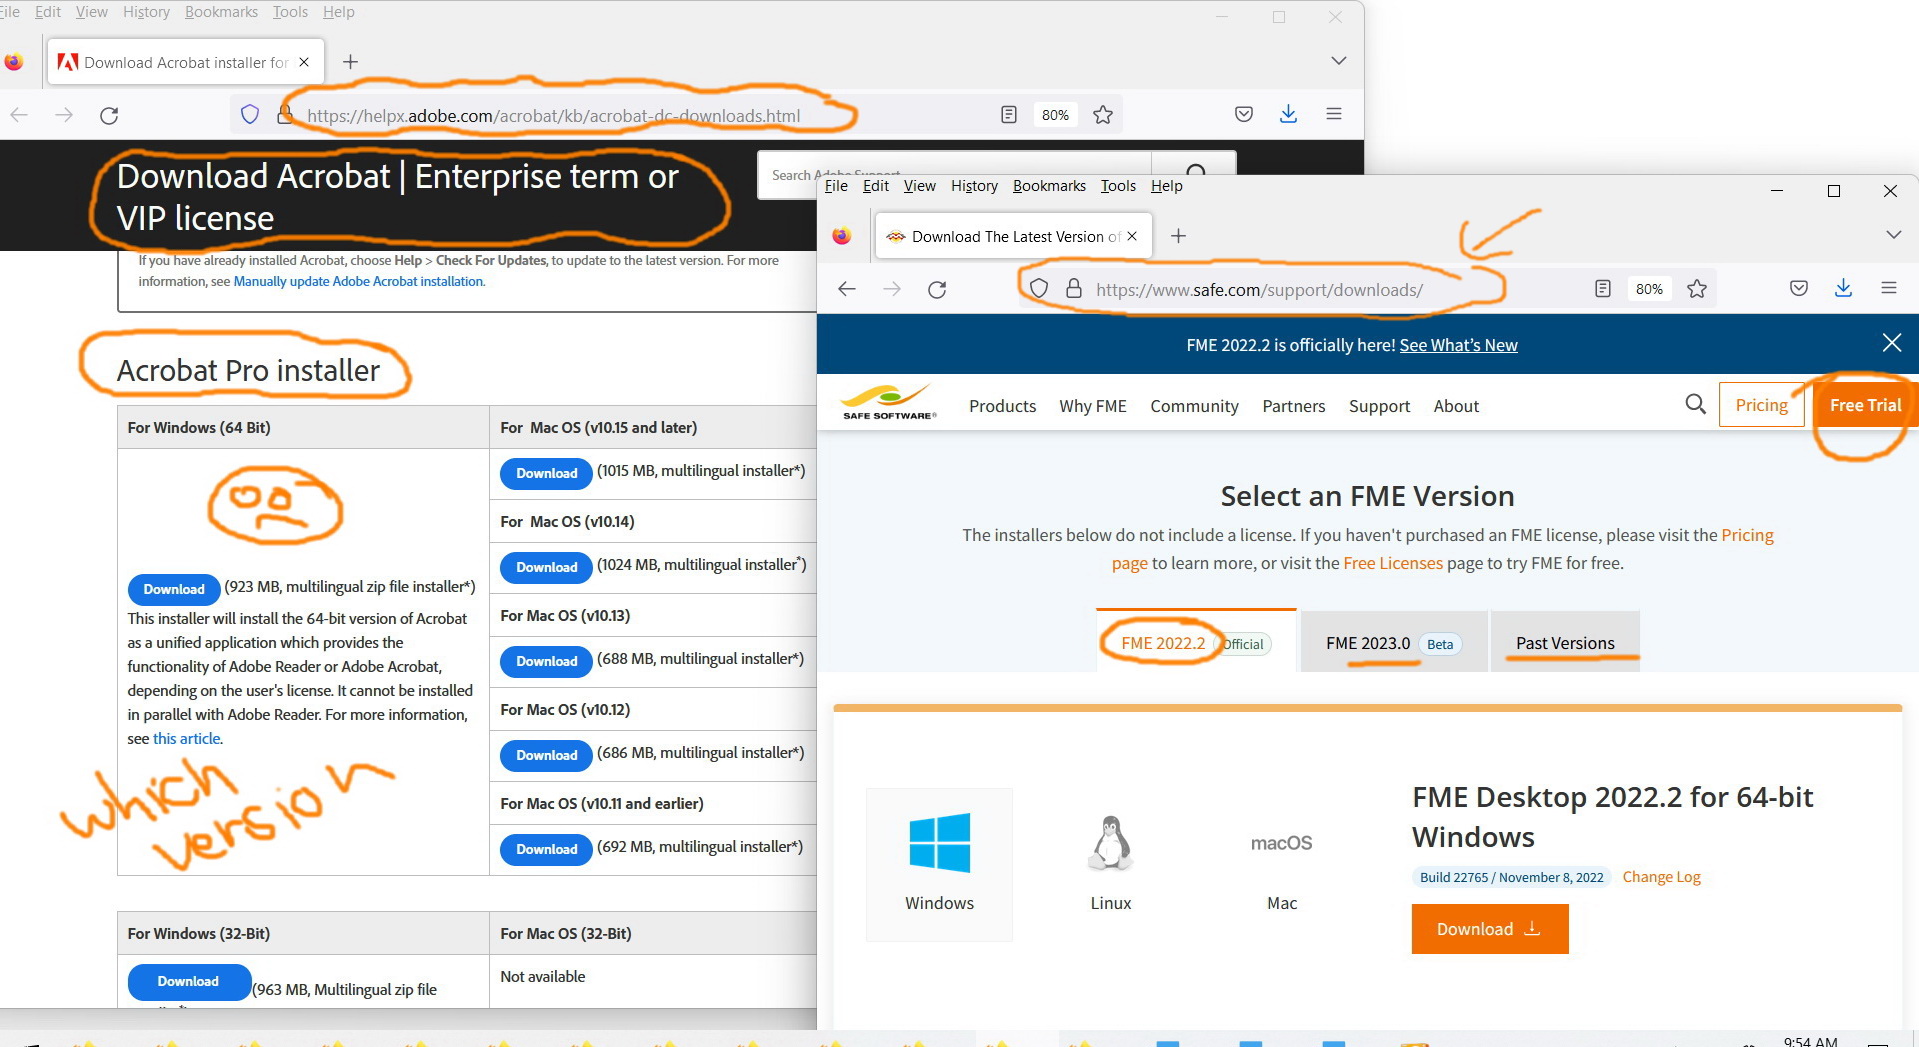Open the Support navigation item
The image size is (1919, 1047).
(1379, 406)
